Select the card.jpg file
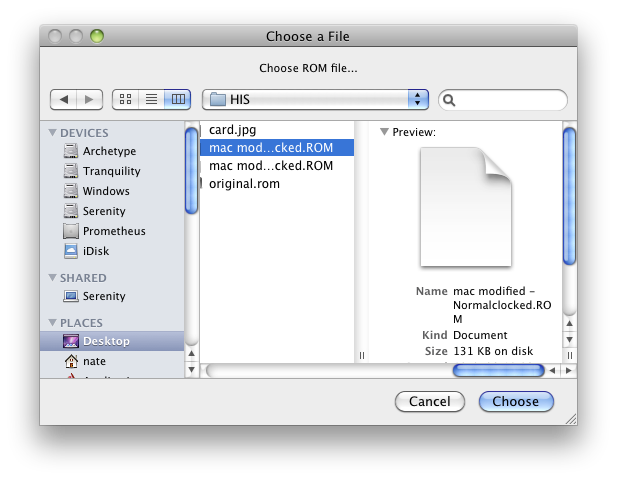This screenshot has height=480, width=617. pos(277,129)
